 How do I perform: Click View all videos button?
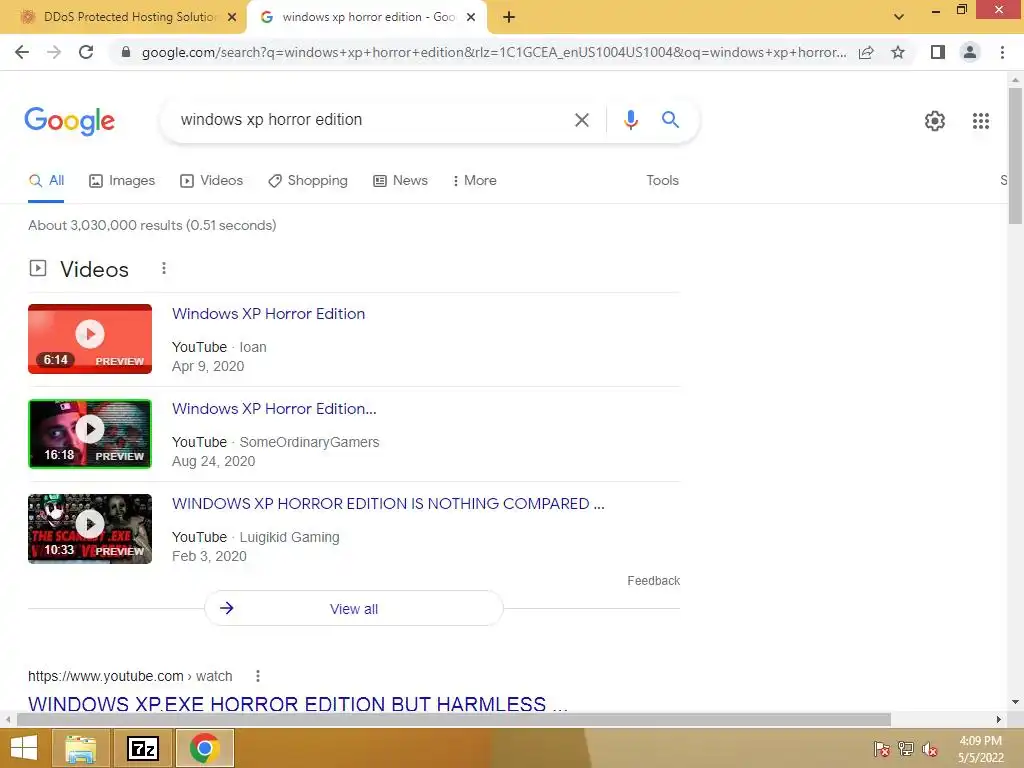tap(354, 609)
